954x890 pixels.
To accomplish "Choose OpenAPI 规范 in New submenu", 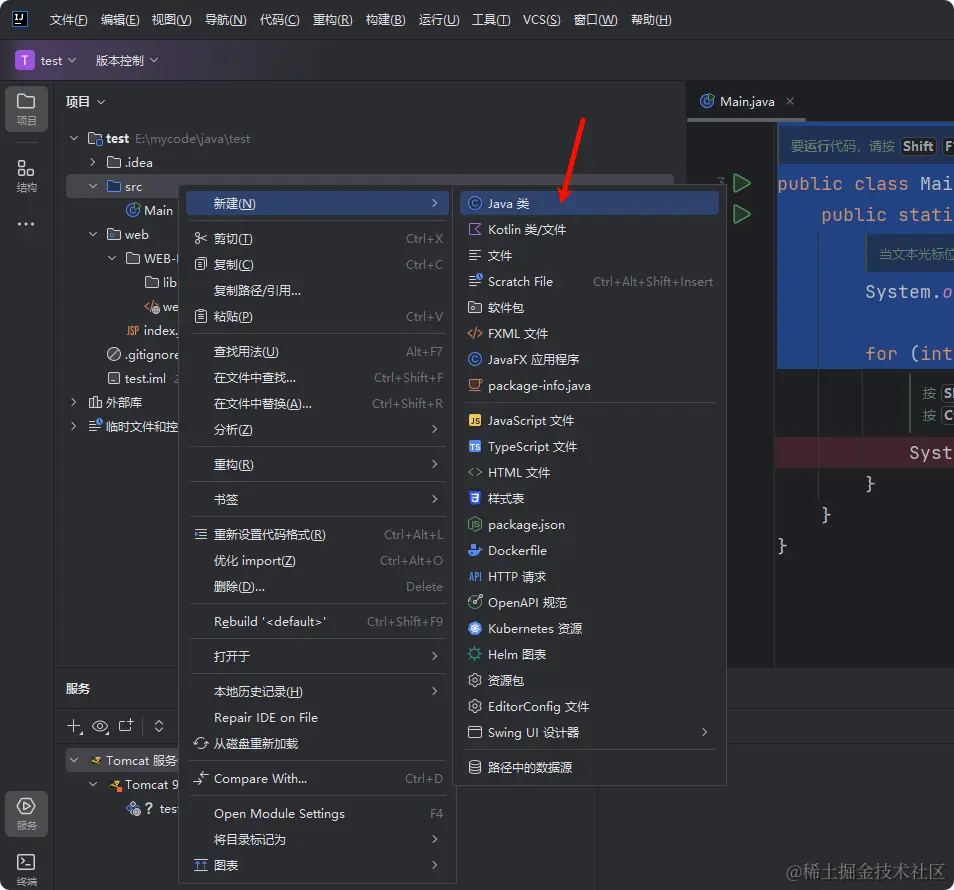I will click(x=589, y=603).
